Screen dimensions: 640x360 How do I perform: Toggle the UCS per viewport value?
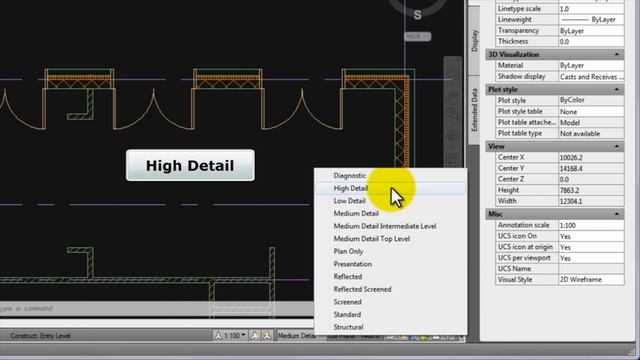click(x=591, y=258)
